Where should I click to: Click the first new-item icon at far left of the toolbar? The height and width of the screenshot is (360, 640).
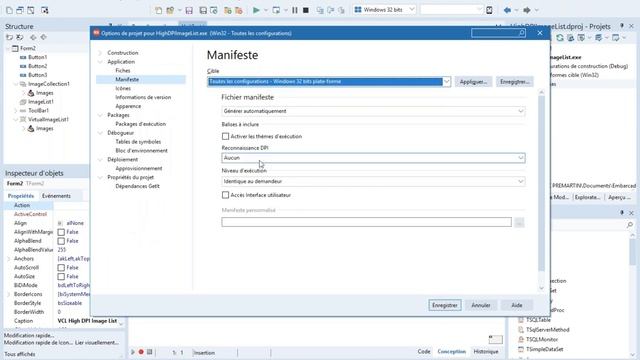tap(9, 10)
